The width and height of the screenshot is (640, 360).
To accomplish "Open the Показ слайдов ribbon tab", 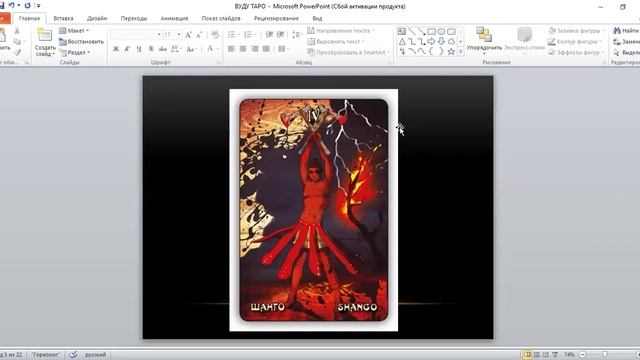I will 221,18.
